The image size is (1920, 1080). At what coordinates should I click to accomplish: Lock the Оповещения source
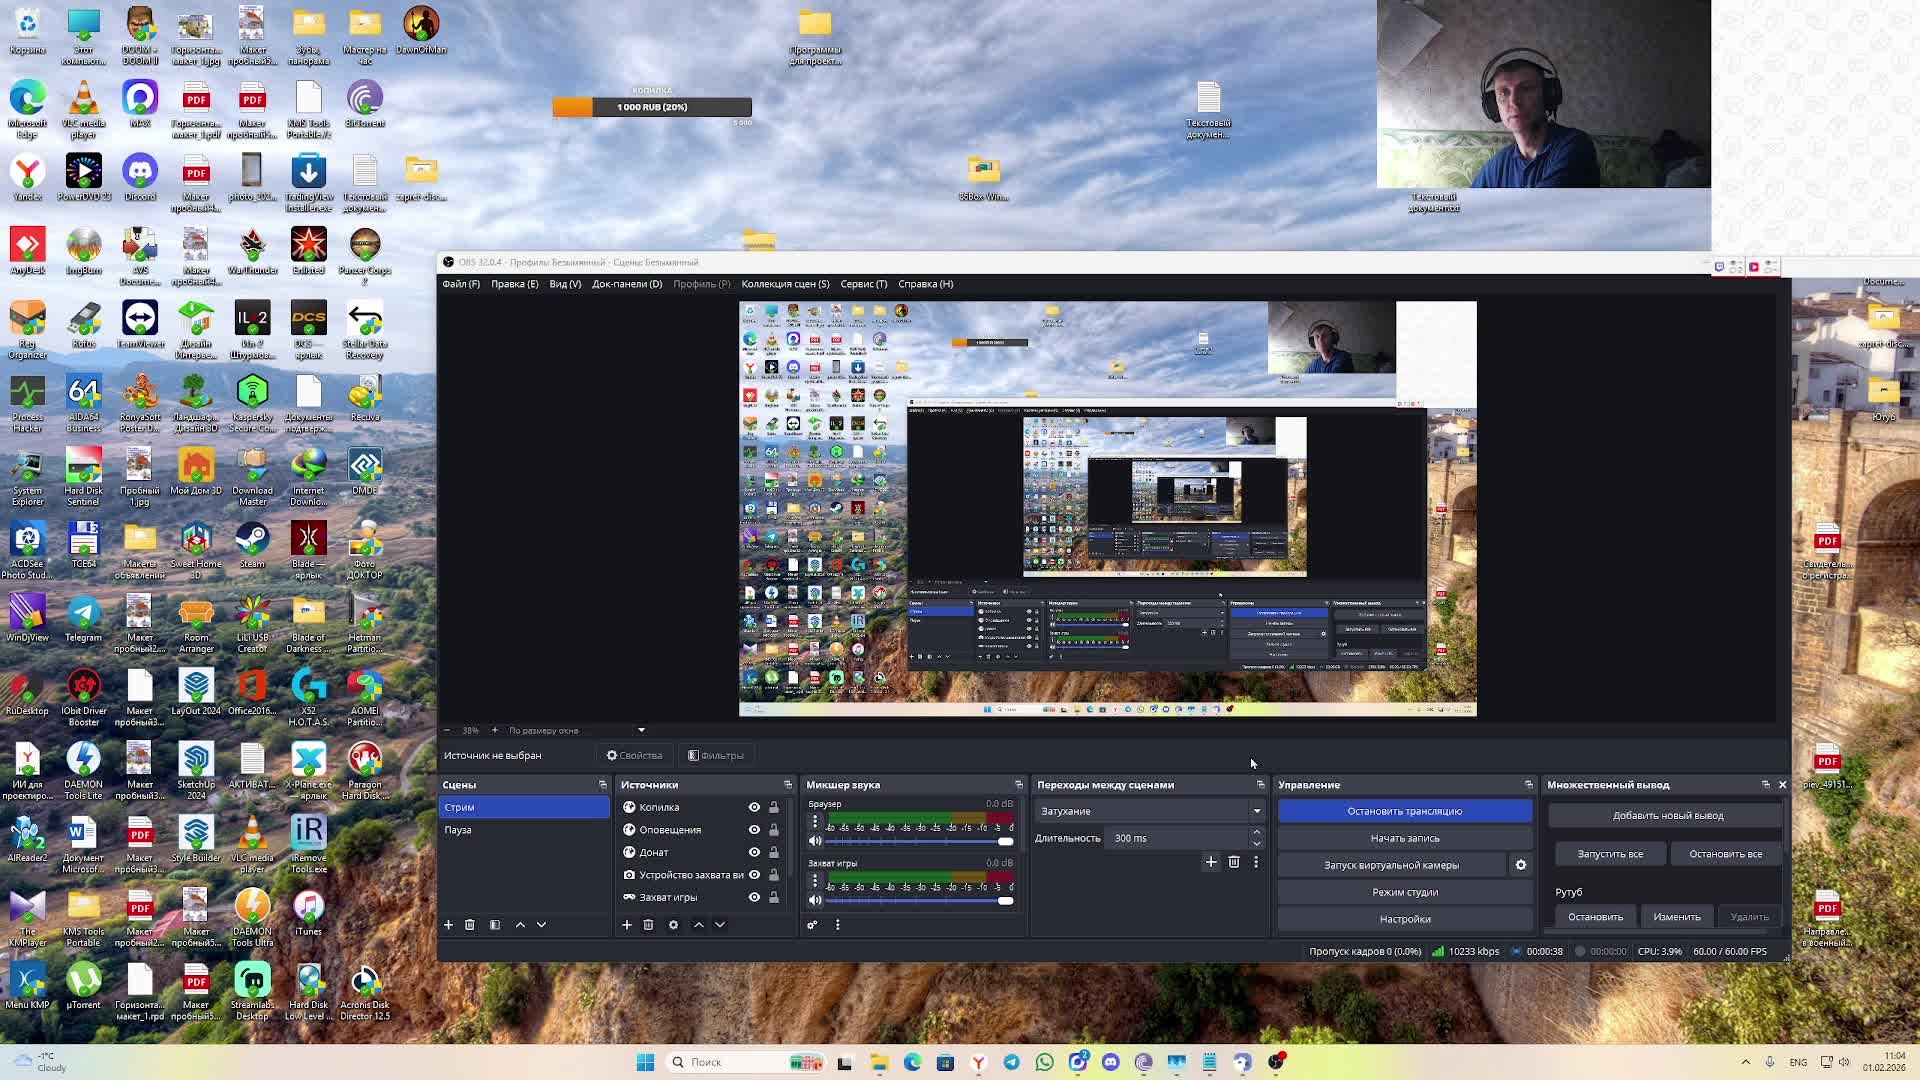[773, 830]
